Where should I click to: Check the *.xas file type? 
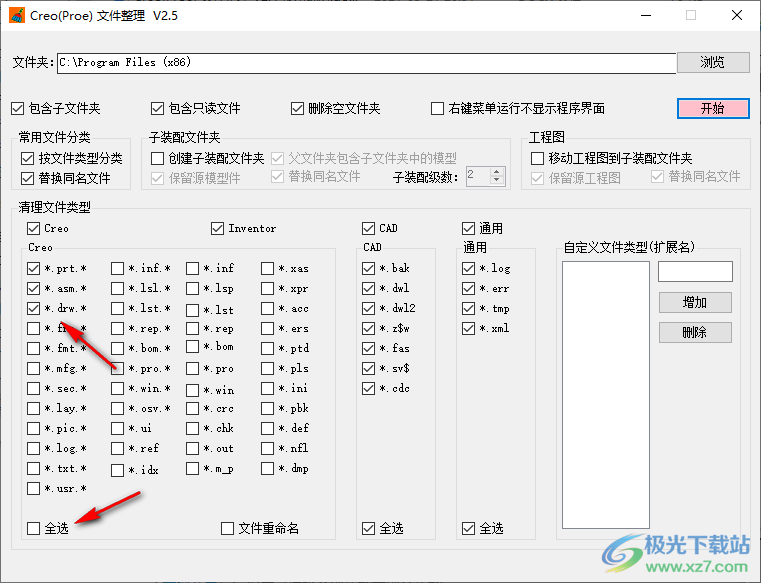267,268
